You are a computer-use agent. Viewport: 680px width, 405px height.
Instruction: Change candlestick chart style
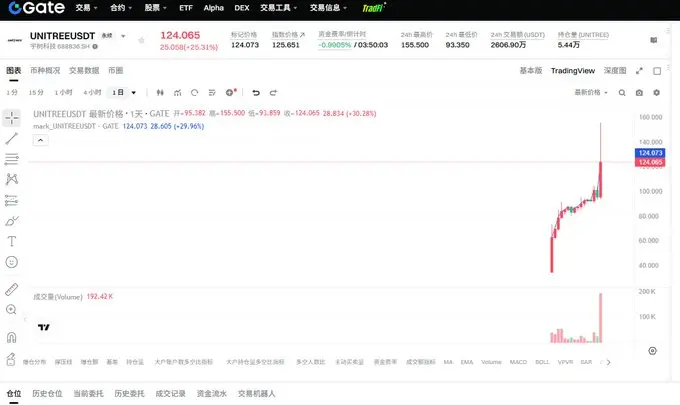coord(160,92)
